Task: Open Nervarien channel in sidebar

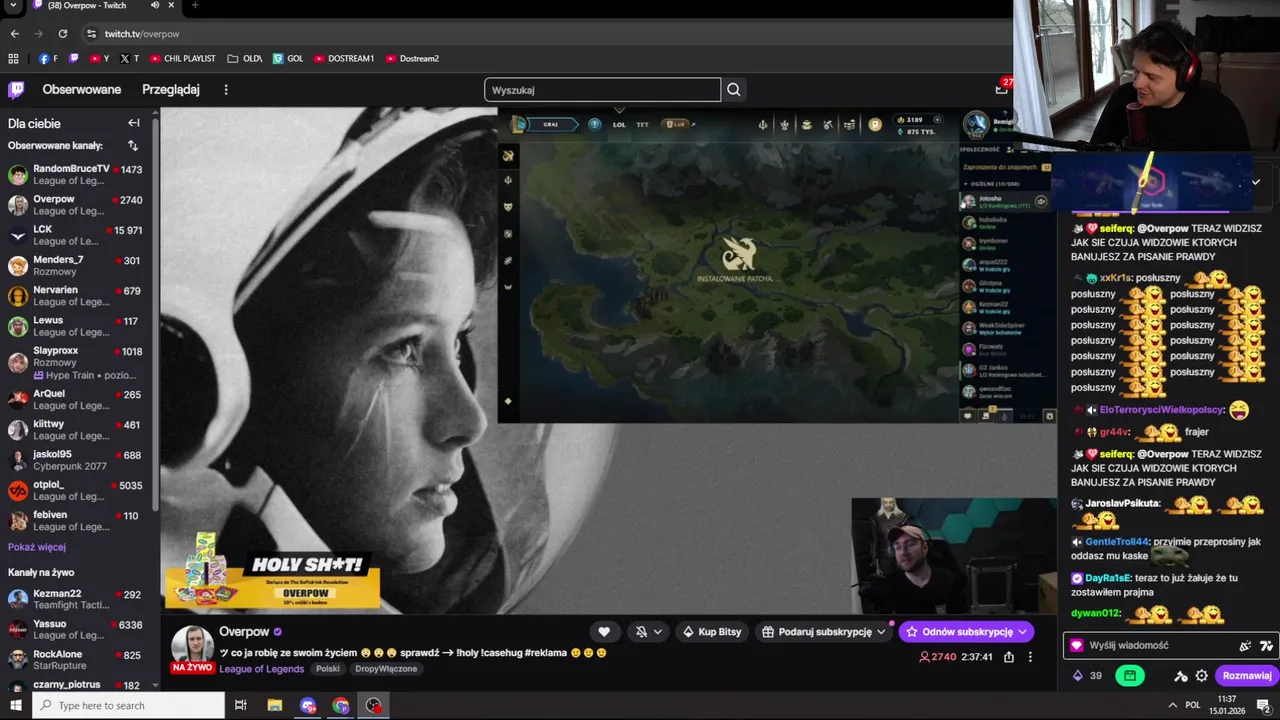Action: [76, 296]
